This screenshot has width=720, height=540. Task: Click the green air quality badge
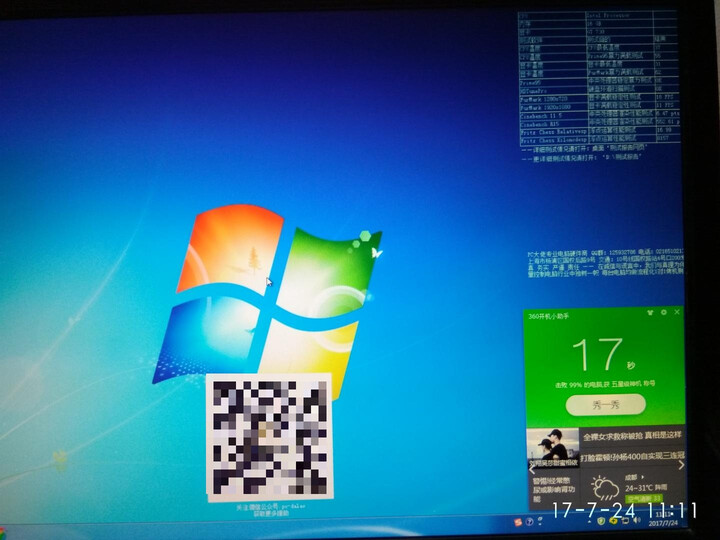click(643, 498)
